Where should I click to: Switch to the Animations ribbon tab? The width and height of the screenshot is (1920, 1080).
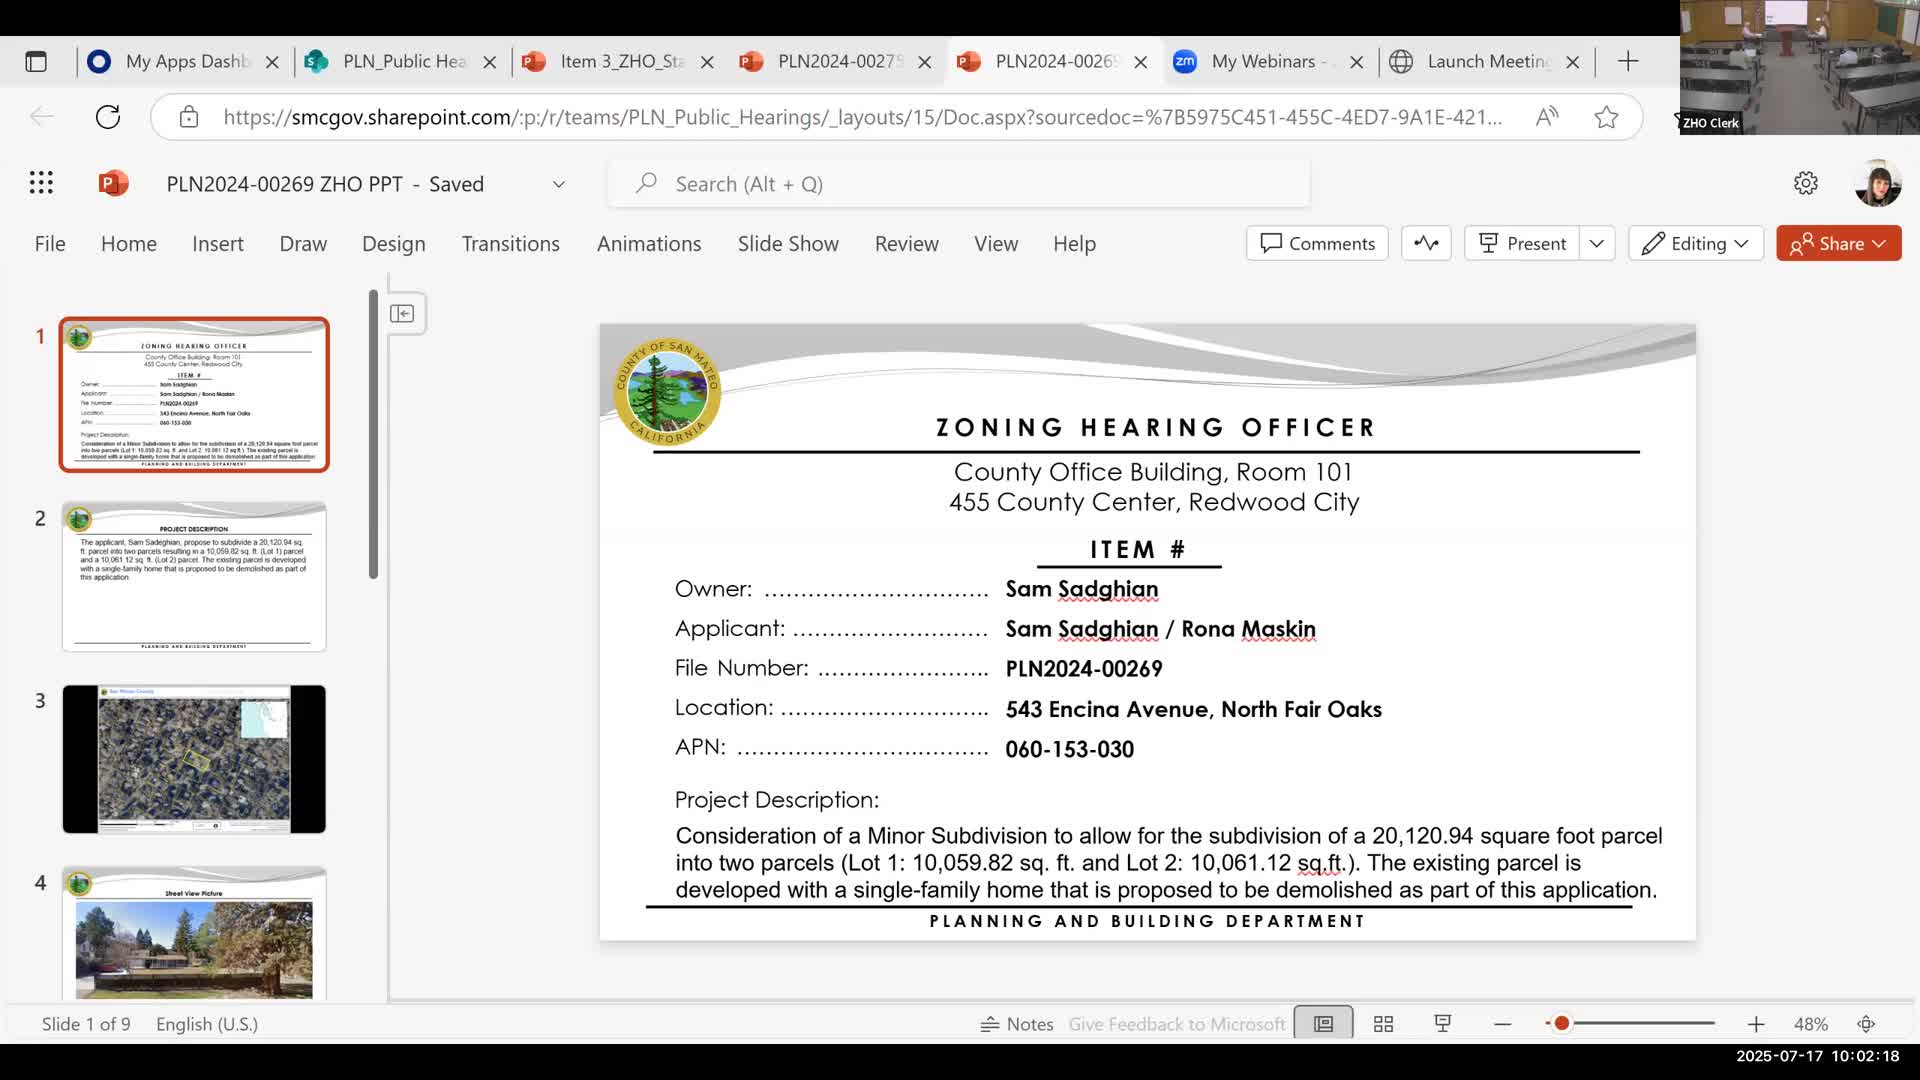click(x=649, y=243)
